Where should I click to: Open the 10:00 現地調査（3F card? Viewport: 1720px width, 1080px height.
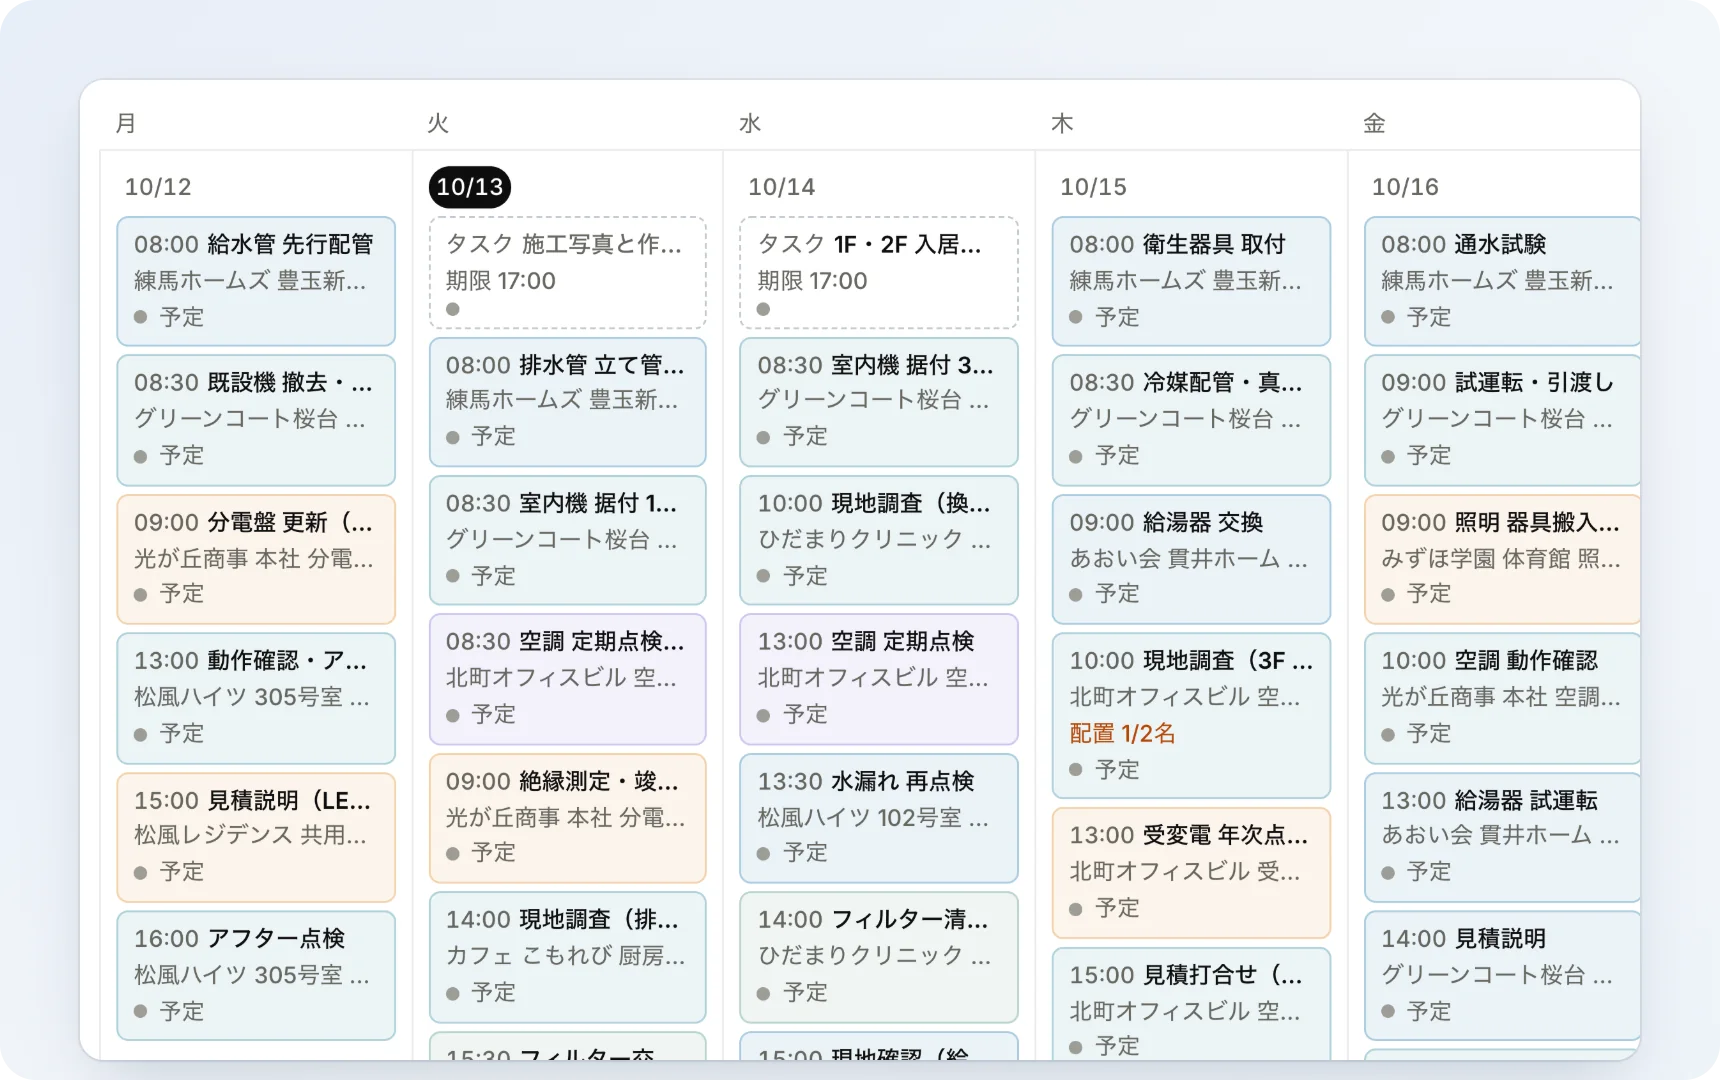click(1191, 715)
